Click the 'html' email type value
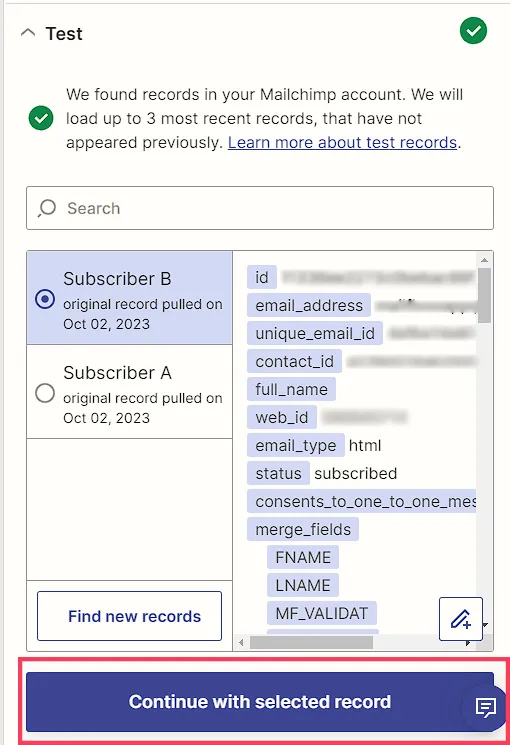 [365, 446]
